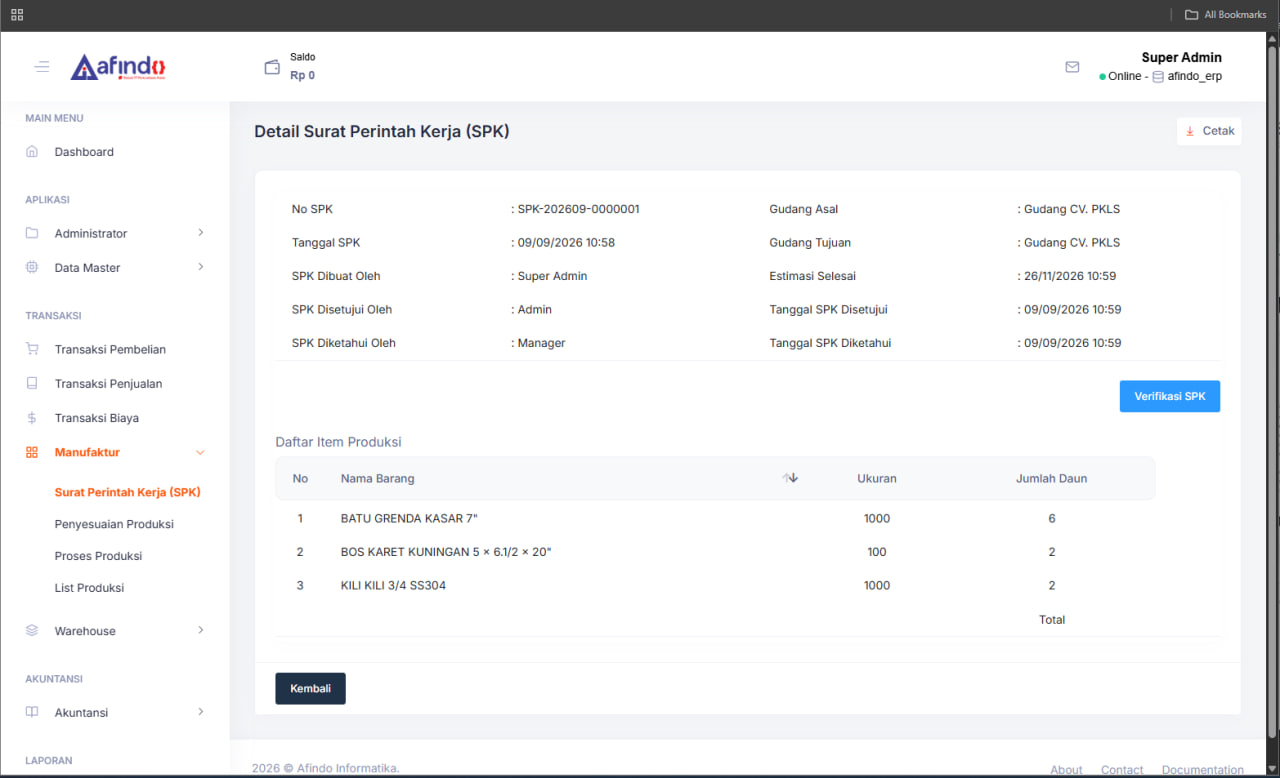
Task: Open All Bookmarks folder in browser bar
Action: coord(1225,15)
